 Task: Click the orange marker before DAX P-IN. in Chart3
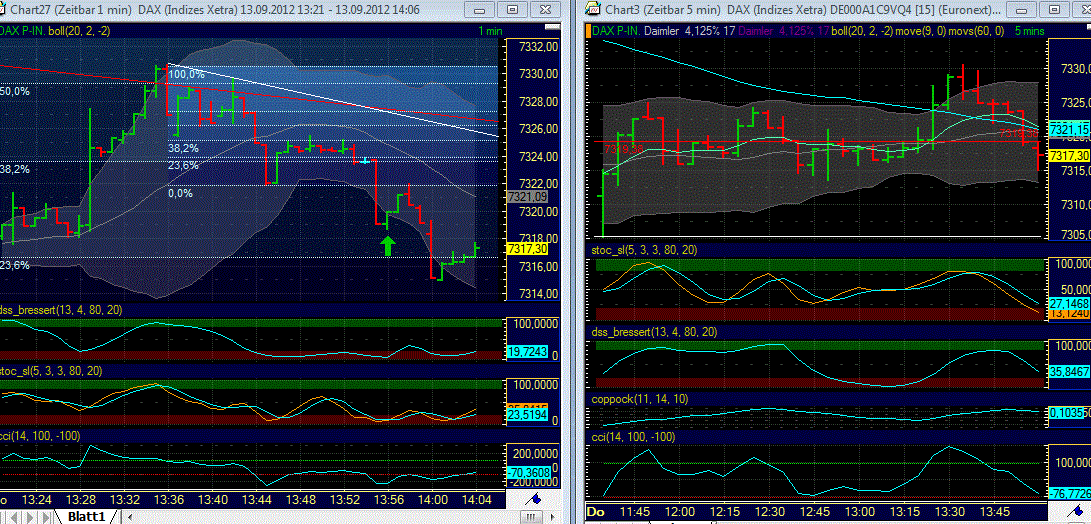(x=589, y=31)
